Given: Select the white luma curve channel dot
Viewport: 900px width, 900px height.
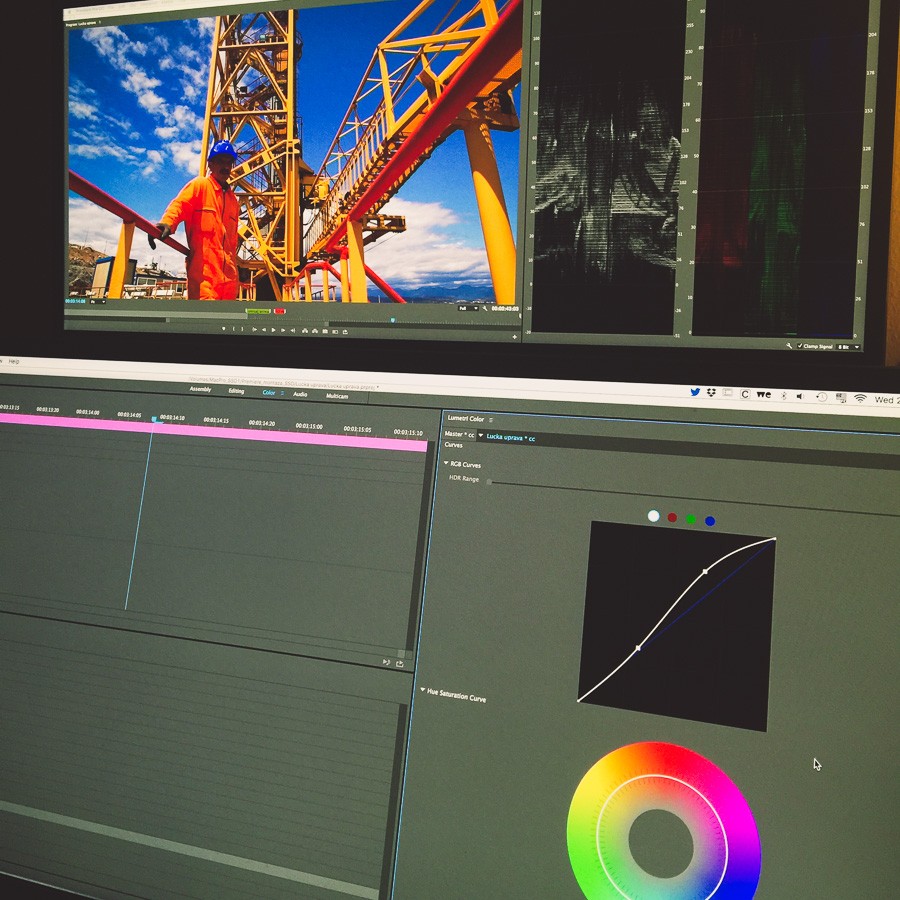Looking at the screenshot, I should 653,516.
